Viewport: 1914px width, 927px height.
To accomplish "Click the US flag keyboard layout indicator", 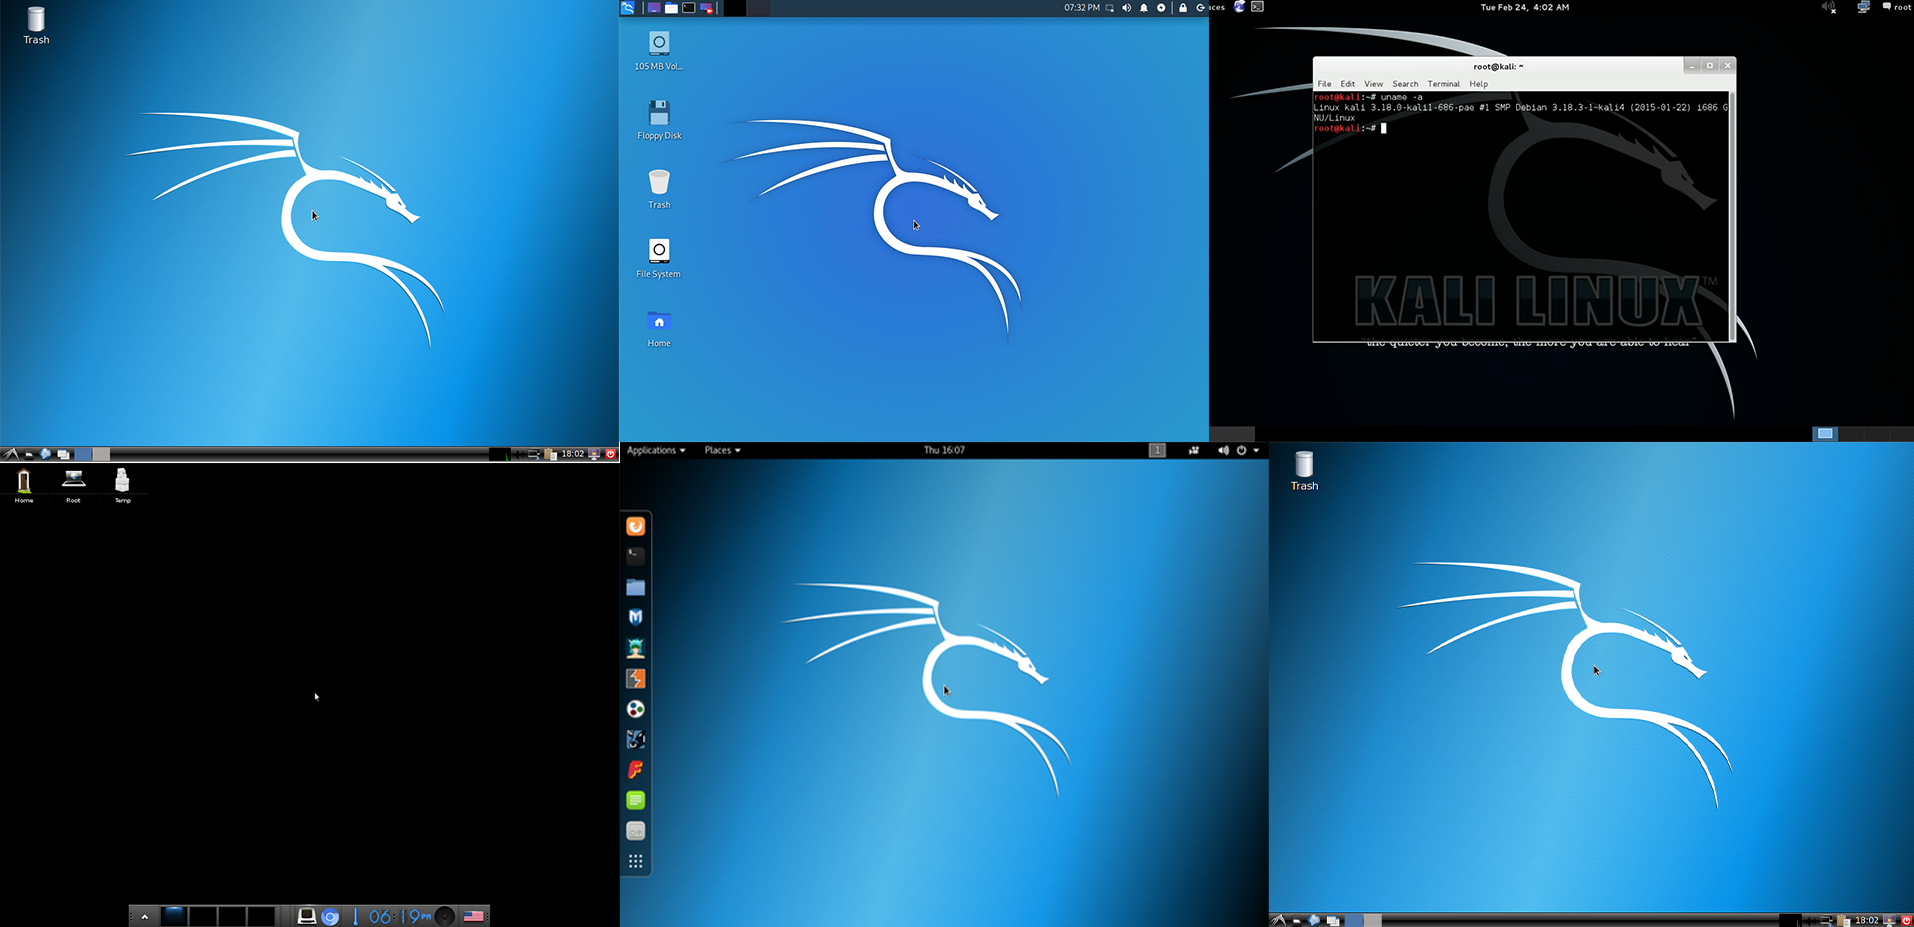I will [x=474, y=916].
